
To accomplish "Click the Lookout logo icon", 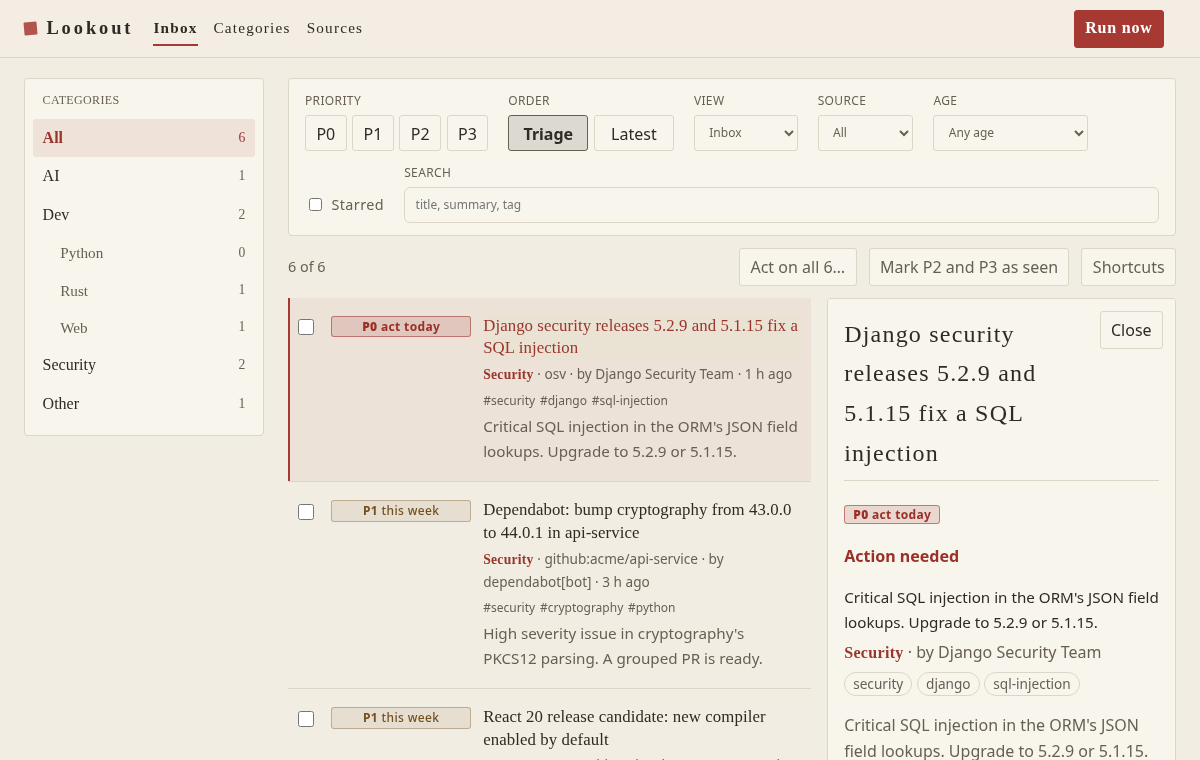I will 30,28.
